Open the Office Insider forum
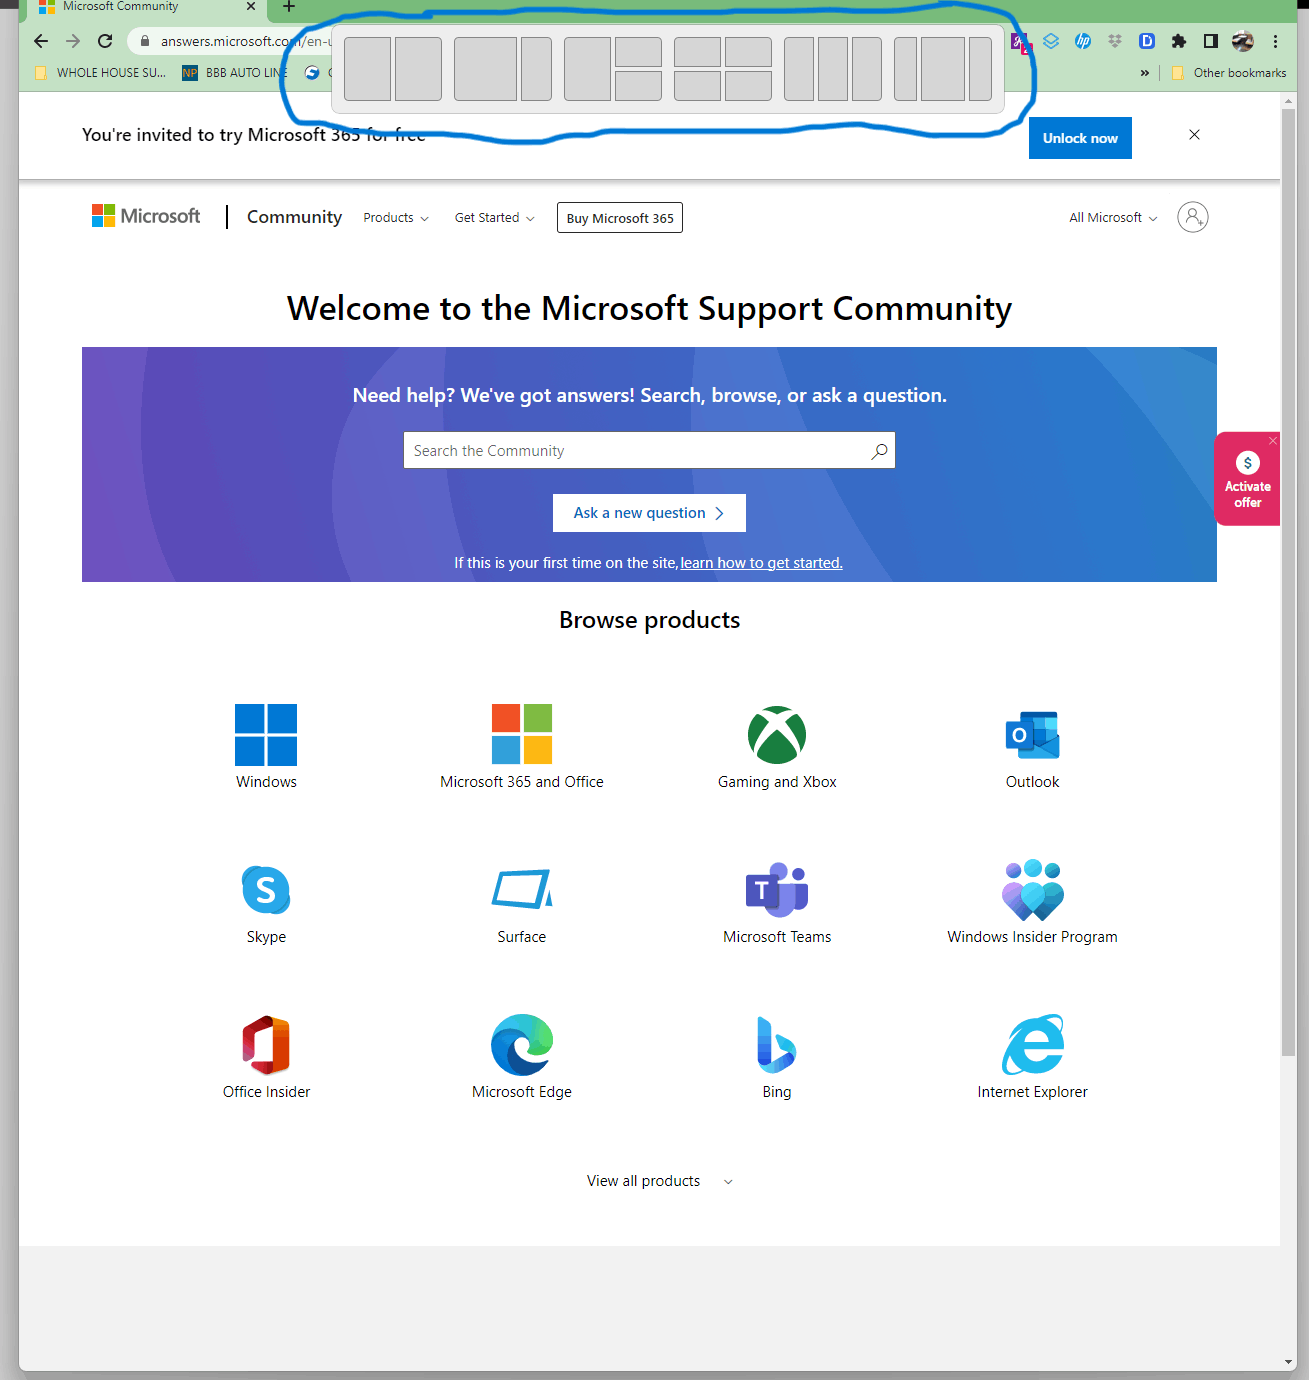The image size is (1309, 1380). [266, 1057]
